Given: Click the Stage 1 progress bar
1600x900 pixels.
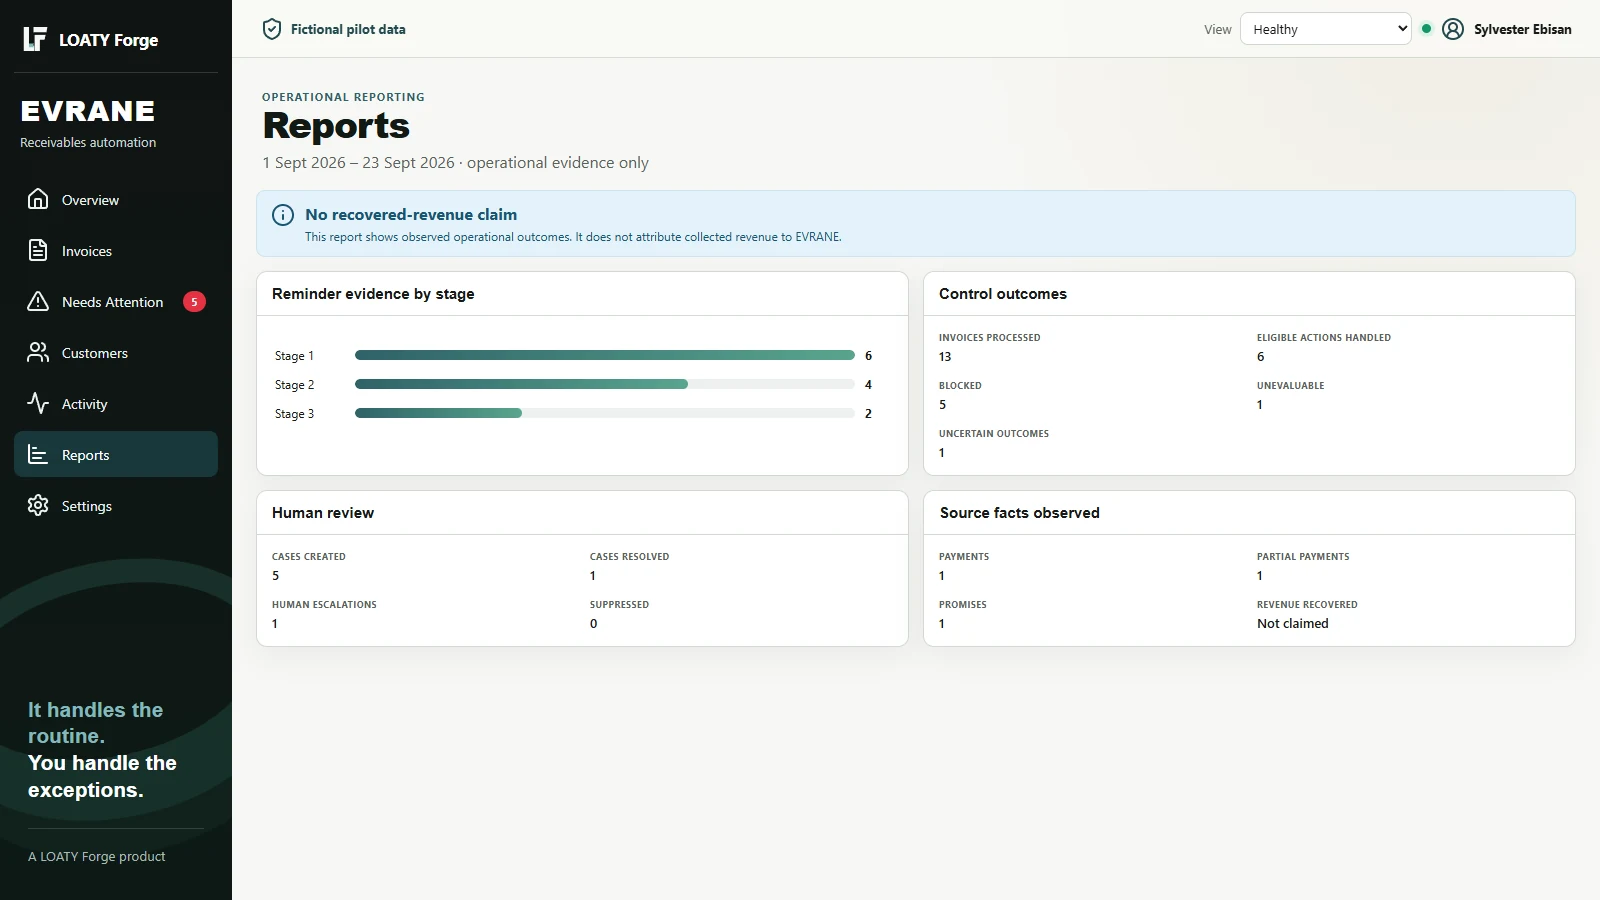Looking at the screenshot, I should point(604,355).
